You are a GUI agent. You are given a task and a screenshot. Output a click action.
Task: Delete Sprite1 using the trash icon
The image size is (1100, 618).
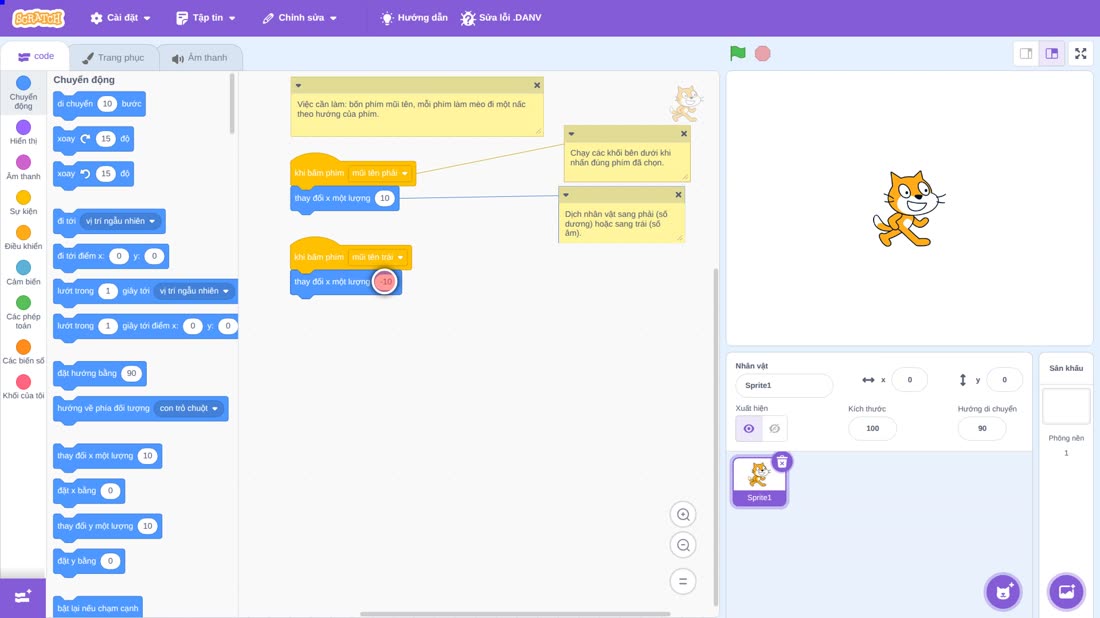tap(782, 462)
